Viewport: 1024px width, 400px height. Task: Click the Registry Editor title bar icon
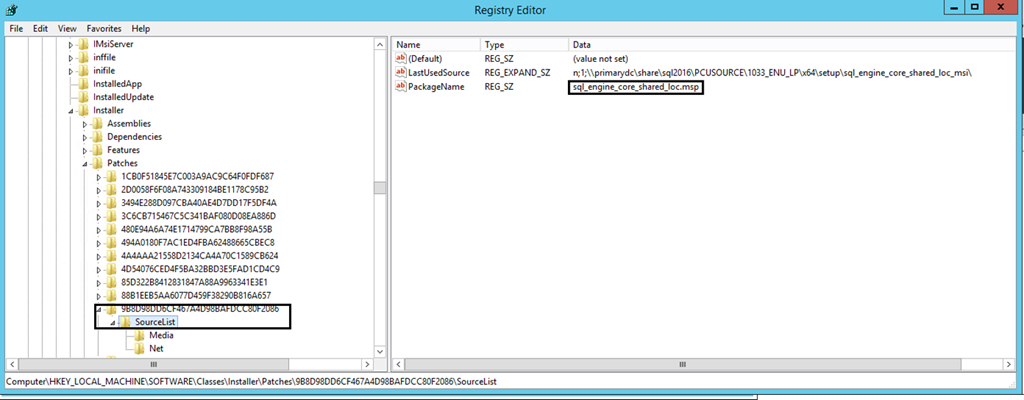point(11,10)
